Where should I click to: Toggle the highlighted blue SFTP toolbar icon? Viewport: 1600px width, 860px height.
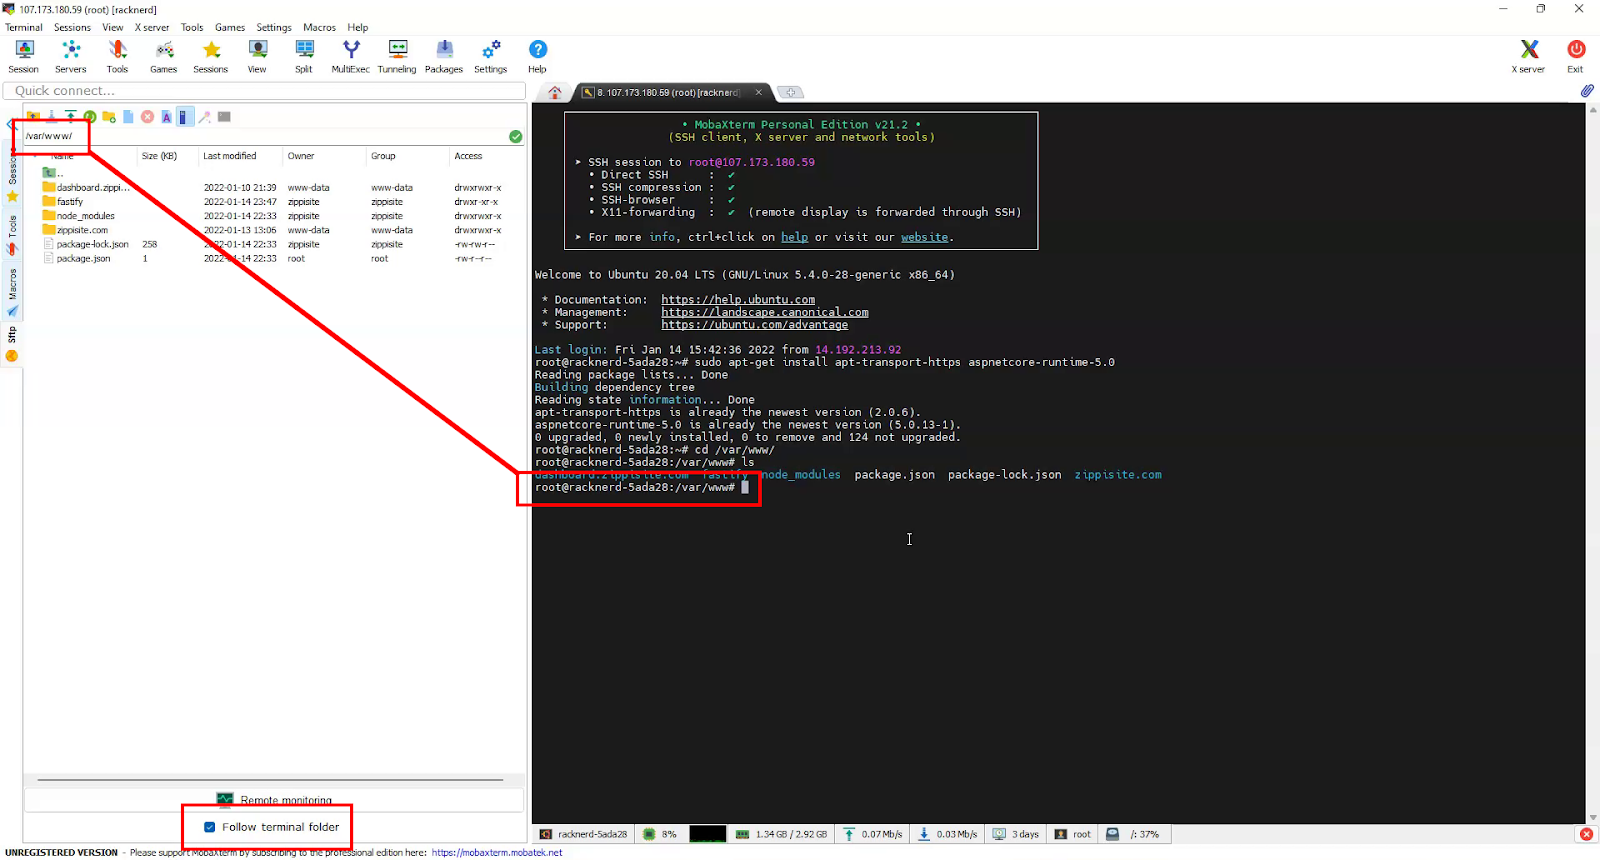coord(184,117)
